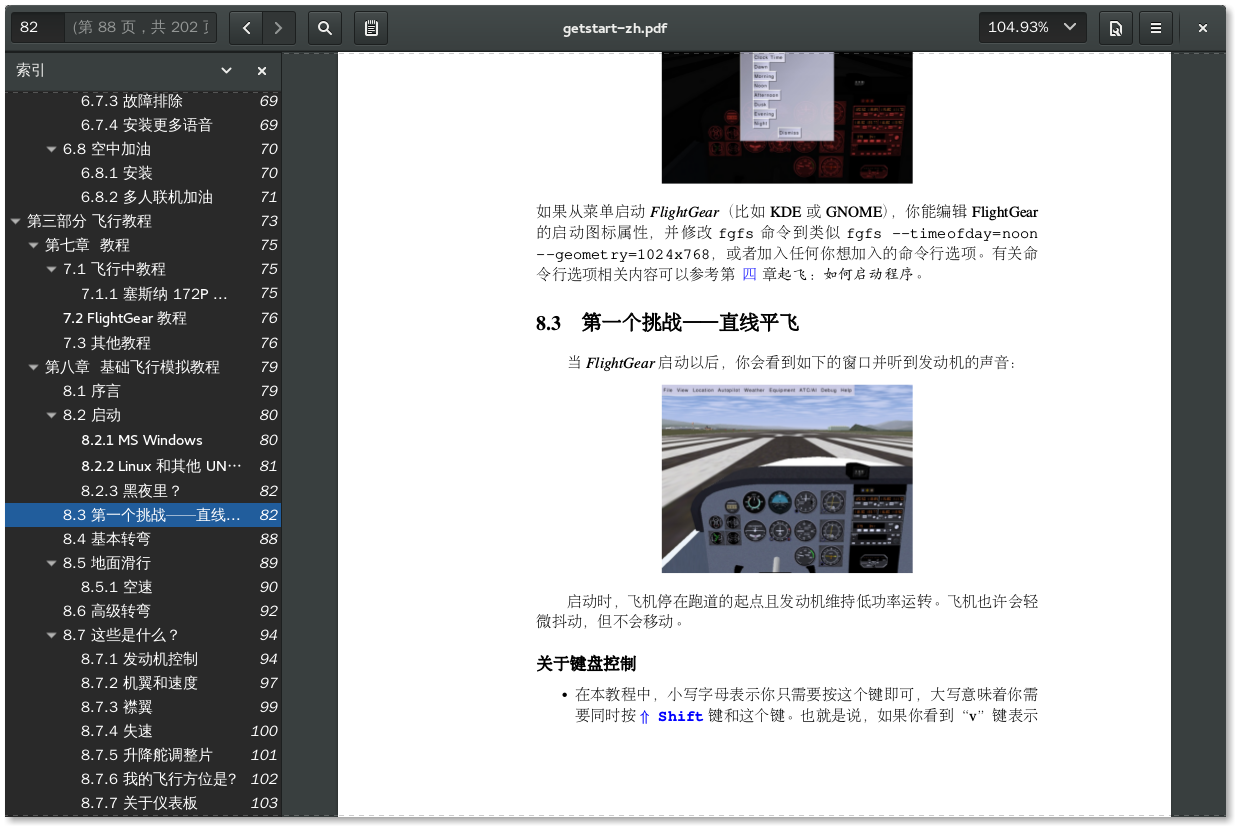The width and height of the screenshot is (1235, 826).
Task: Click the 关于键盘控制 subheading
Action: click(x=586, y=664)
